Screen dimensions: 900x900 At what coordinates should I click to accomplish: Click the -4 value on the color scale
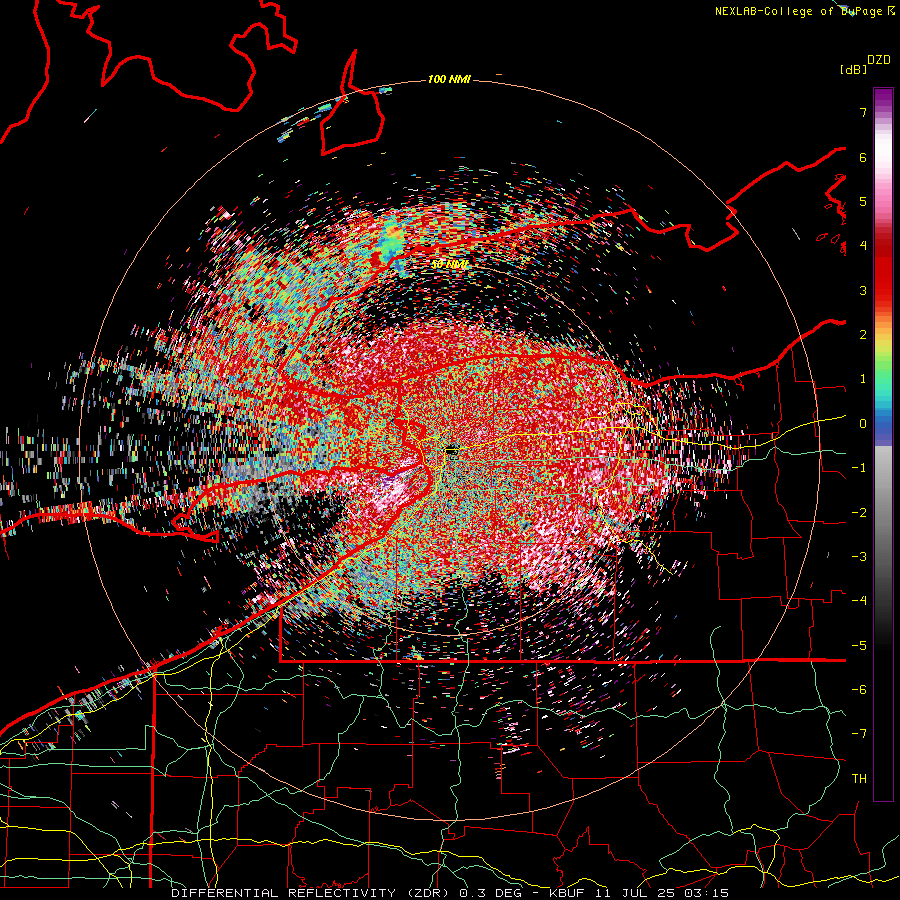[x=859, y=601]
